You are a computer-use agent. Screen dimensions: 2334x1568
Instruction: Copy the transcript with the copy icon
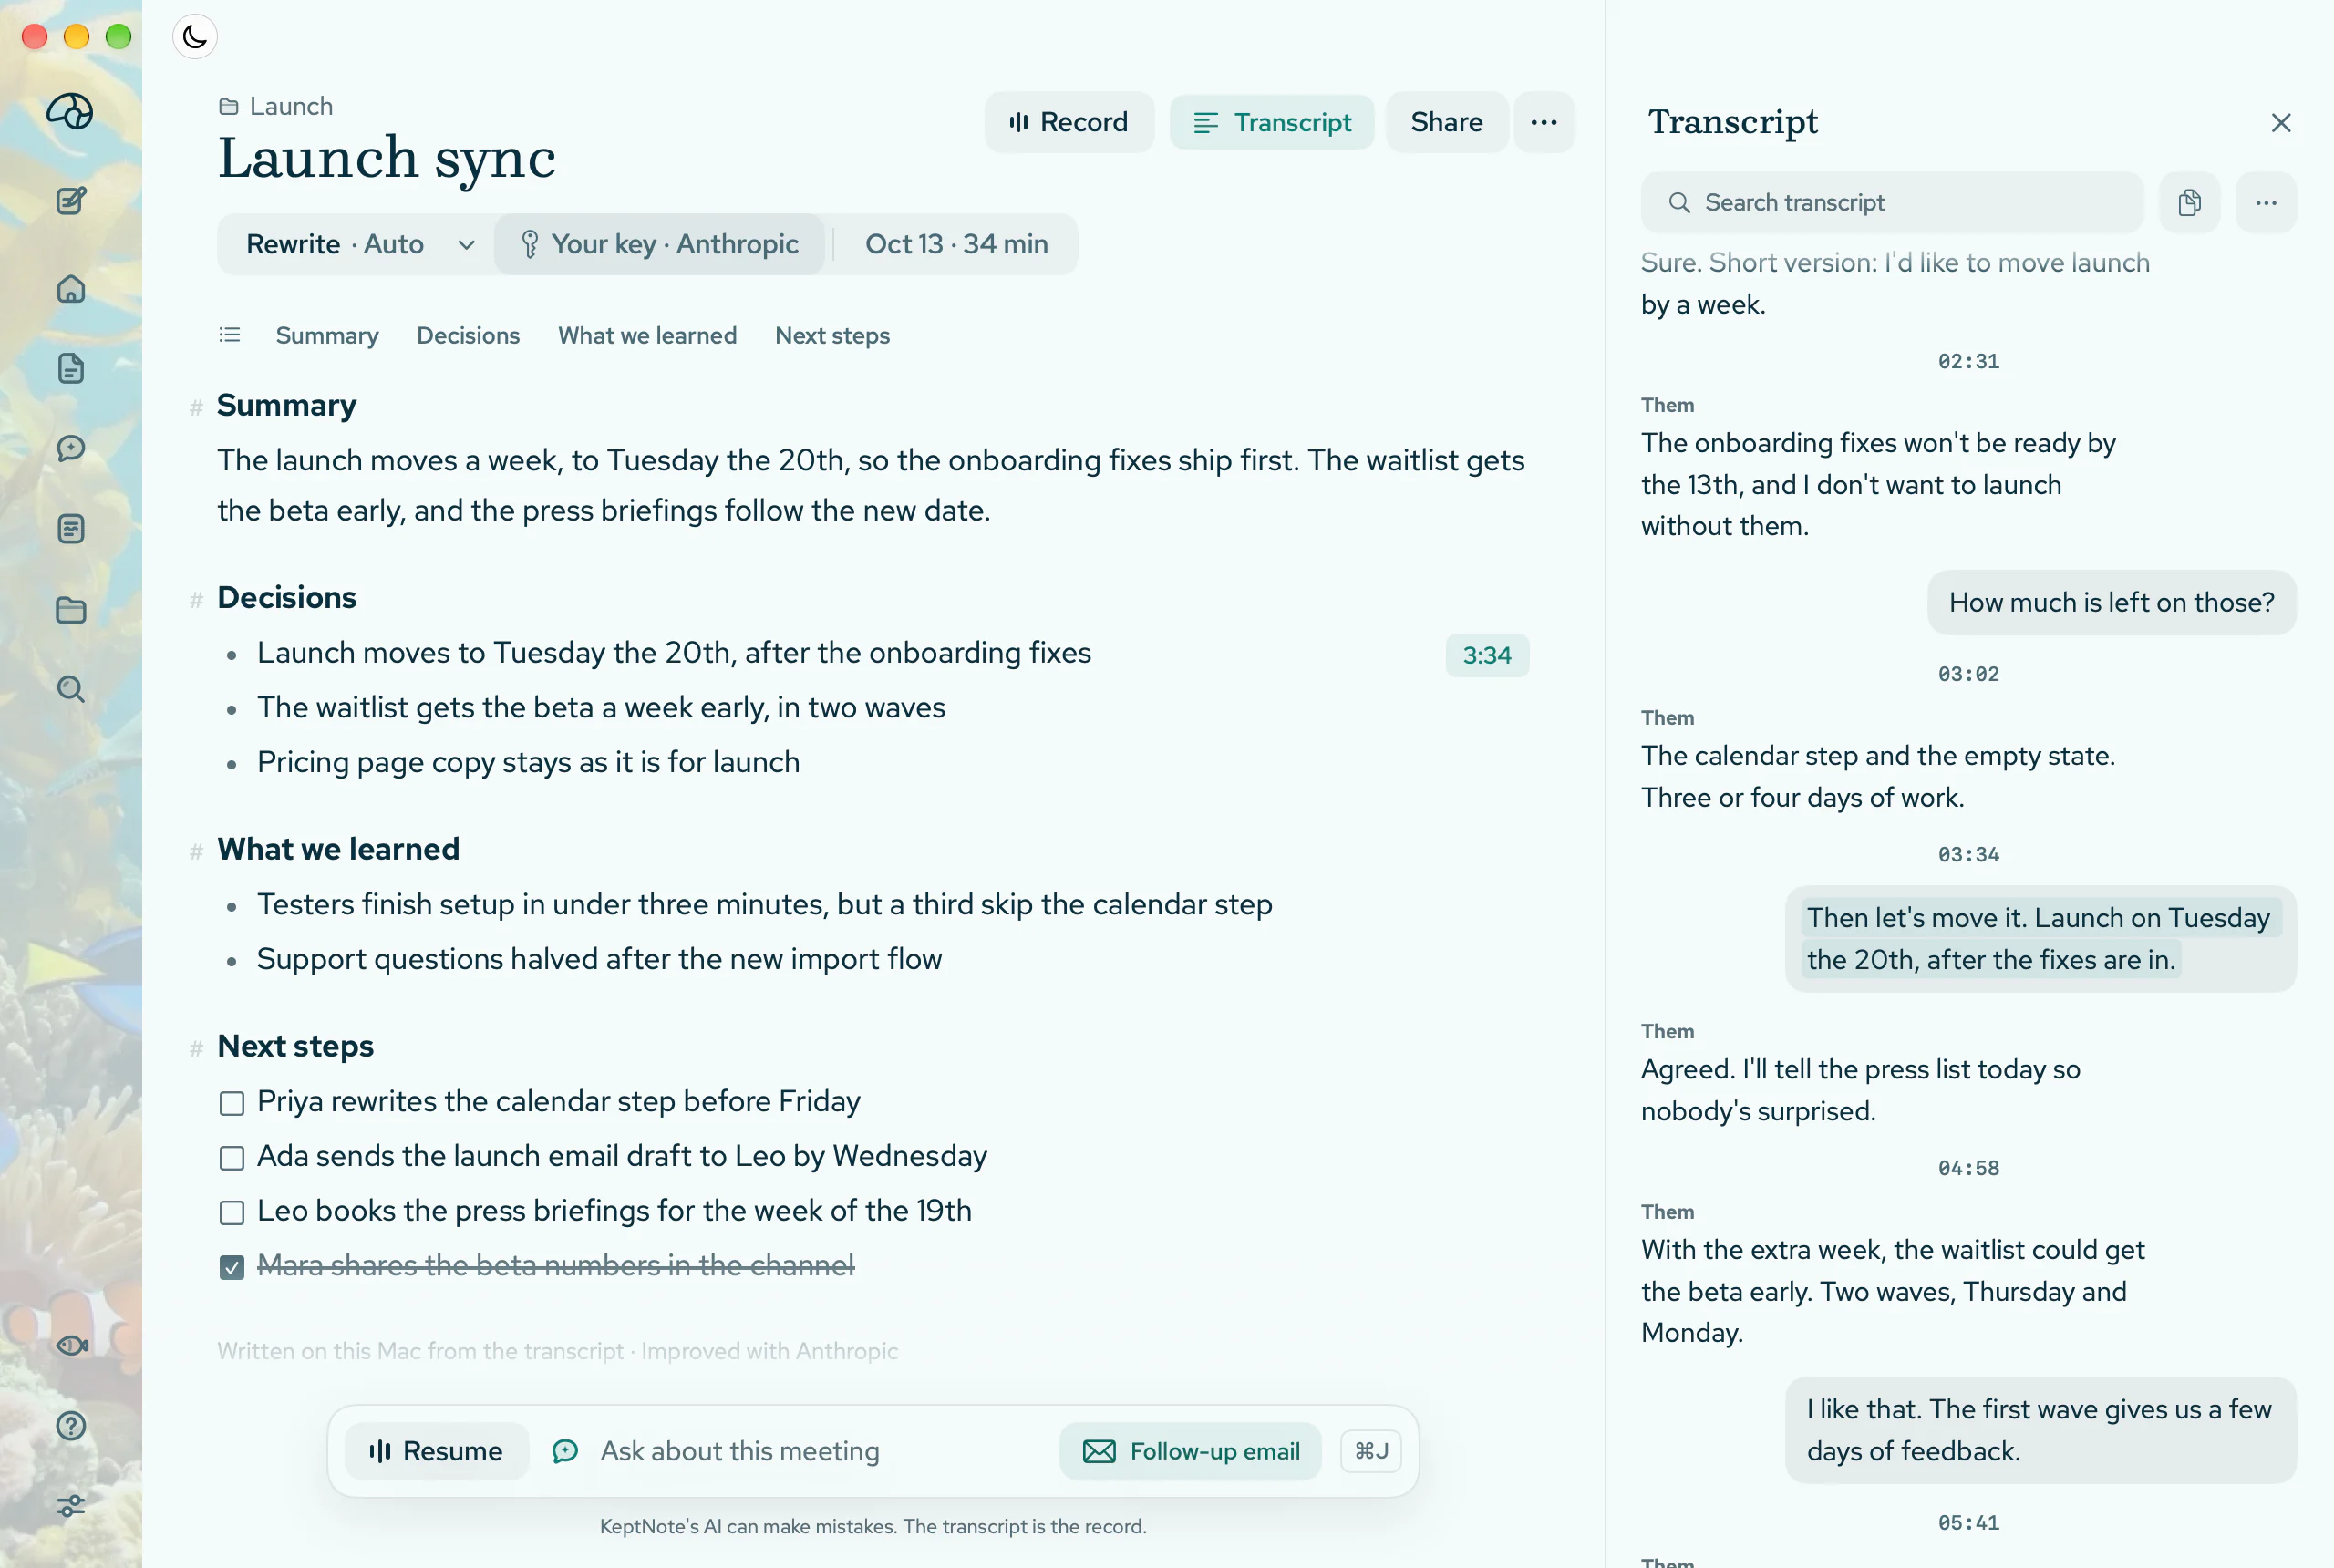point(2189,202)
